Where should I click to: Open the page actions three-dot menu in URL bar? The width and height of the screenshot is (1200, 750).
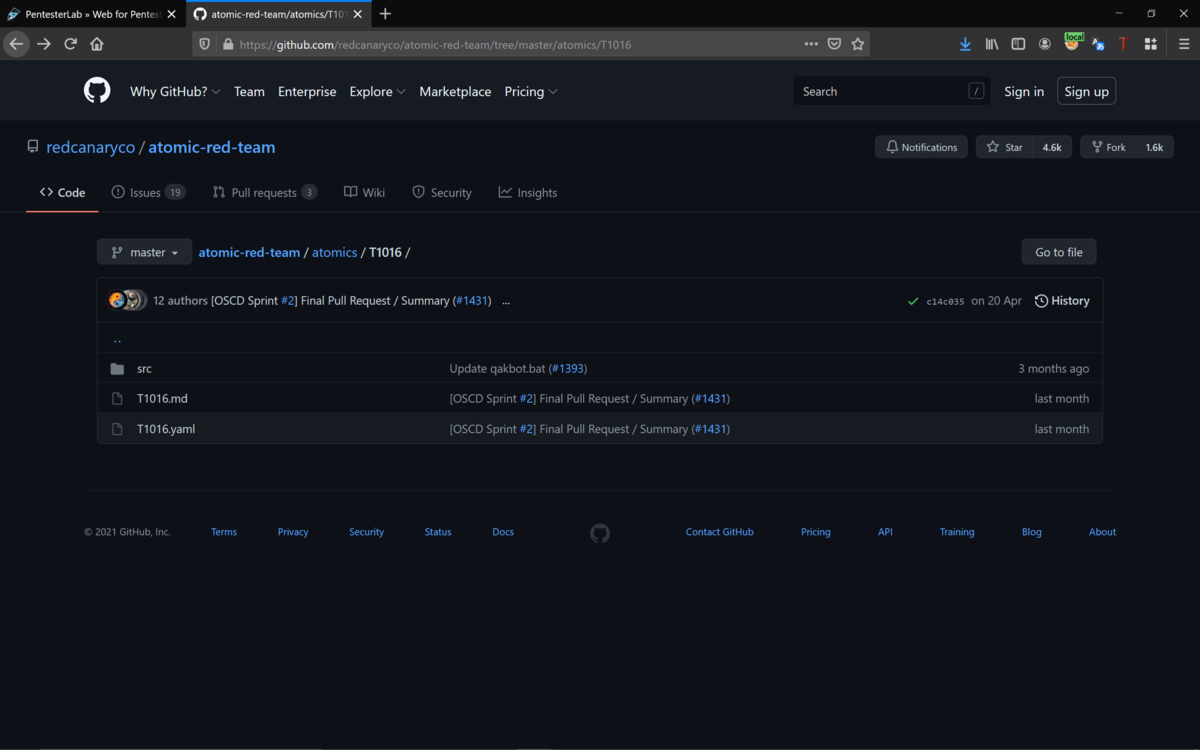pyautogui.click(x=811, y=44)
